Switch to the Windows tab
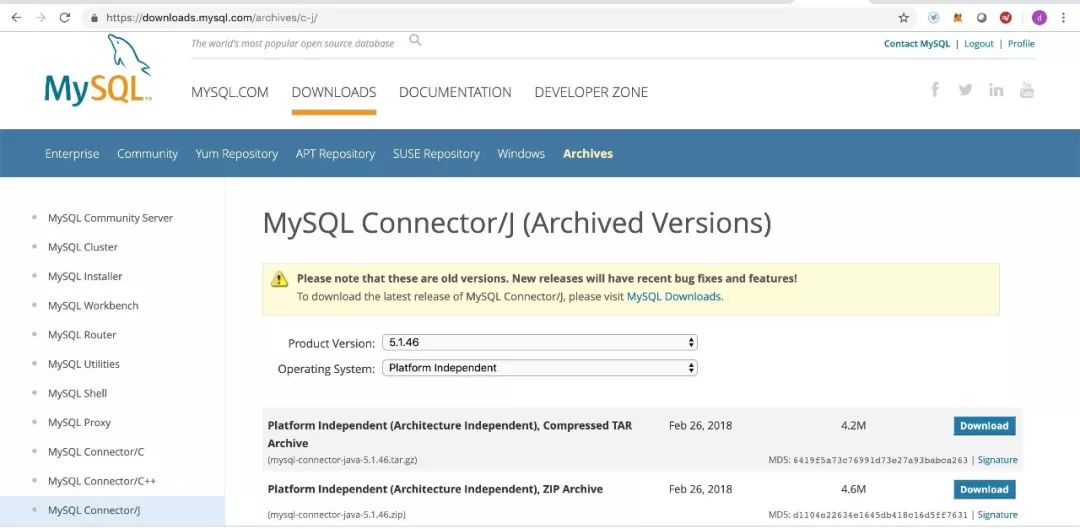This screenshot has height=529, width=1080. (x=521, y=154)
